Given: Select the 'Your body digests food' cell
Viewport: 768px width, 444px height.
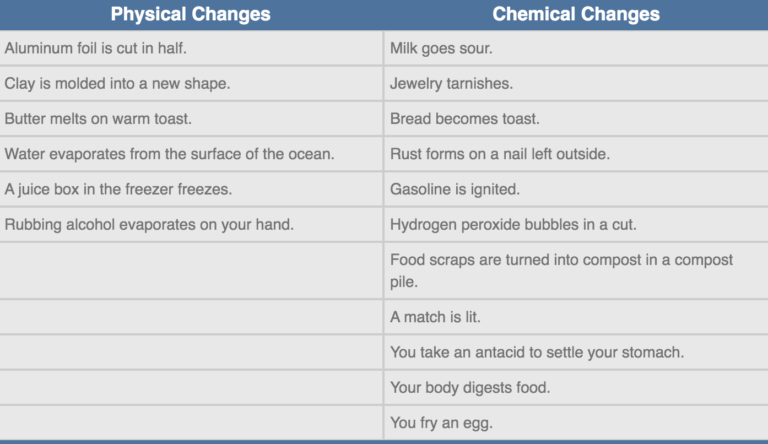Looking at the screenshot, I should pyautogui.click(x=470, y=387).
